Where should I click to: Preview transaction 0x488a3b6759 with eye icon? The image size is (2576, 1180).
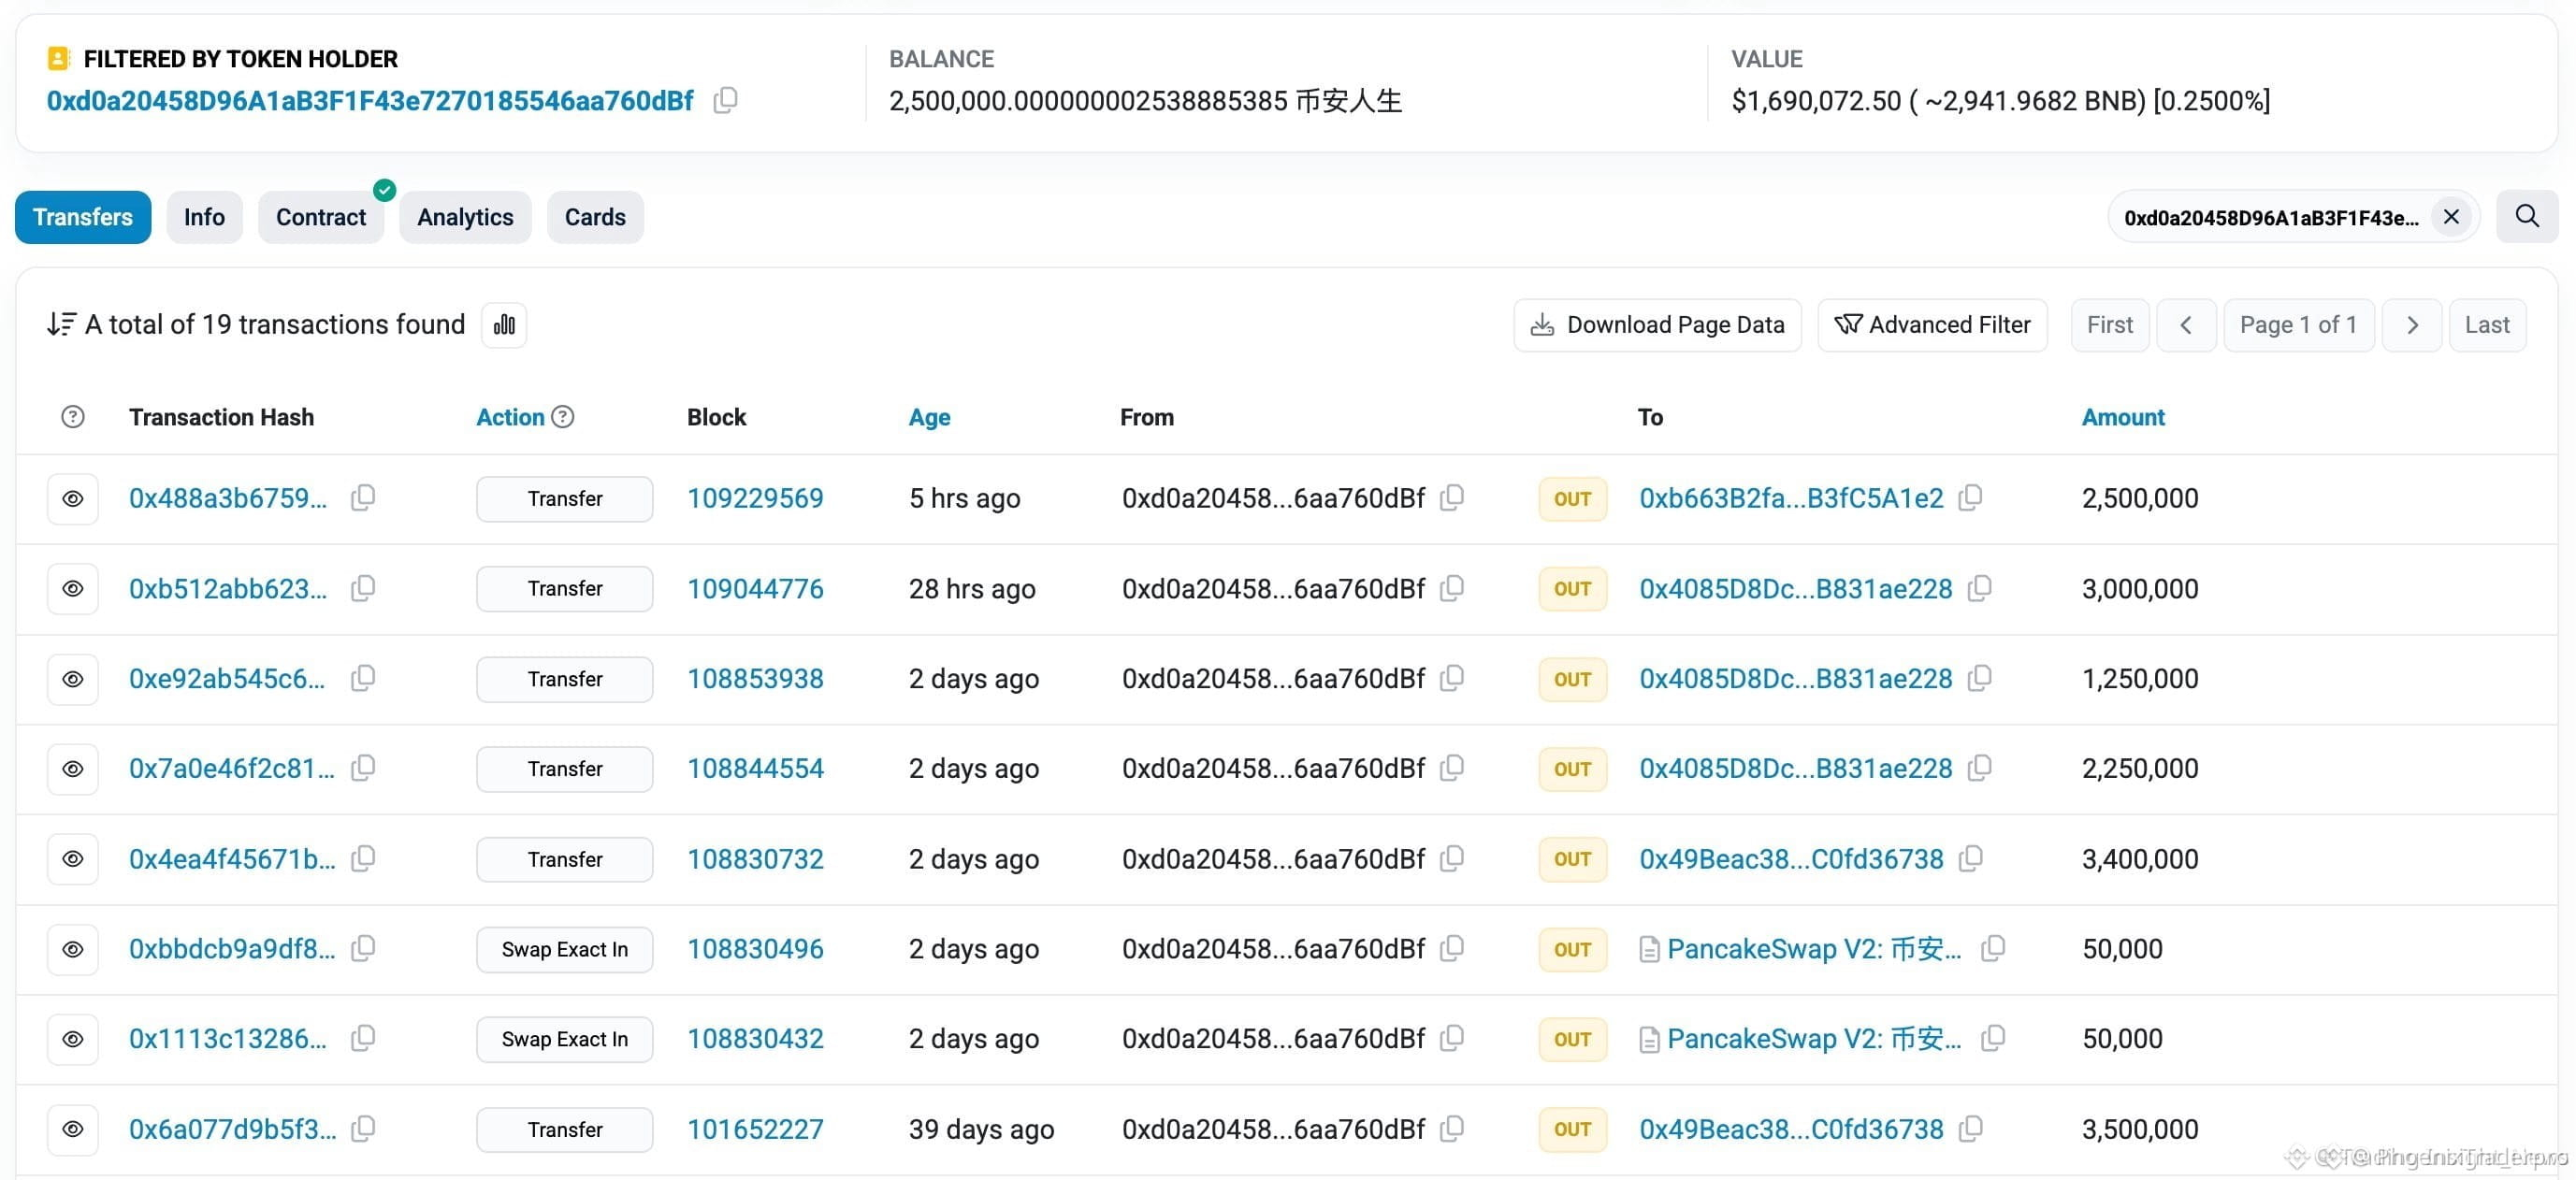(73, 498)
